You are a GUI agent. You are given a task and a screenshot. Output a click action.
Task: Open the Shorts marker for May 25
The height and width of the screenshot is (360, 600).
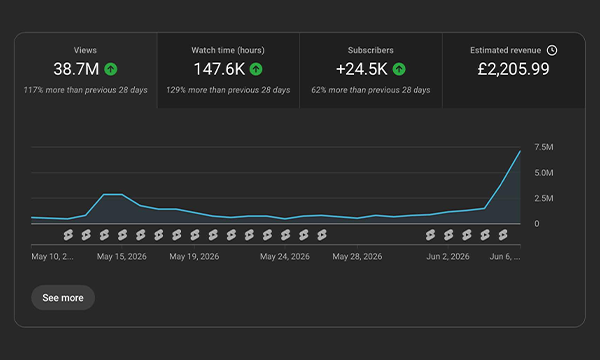coord(303,235)
